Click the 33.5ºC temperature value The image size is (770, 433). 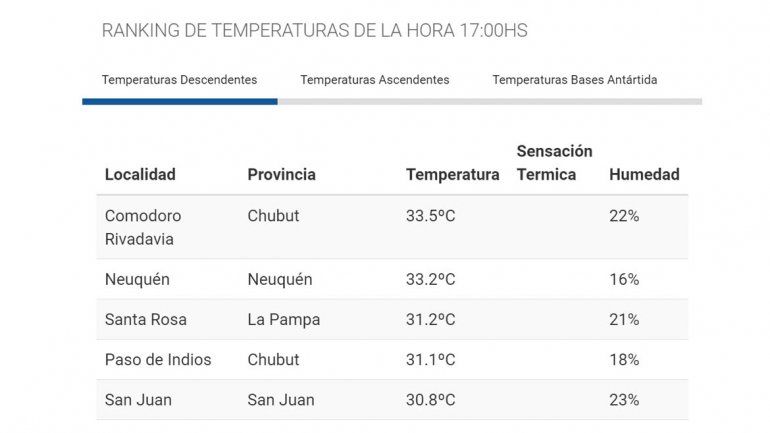pos(431,216)
